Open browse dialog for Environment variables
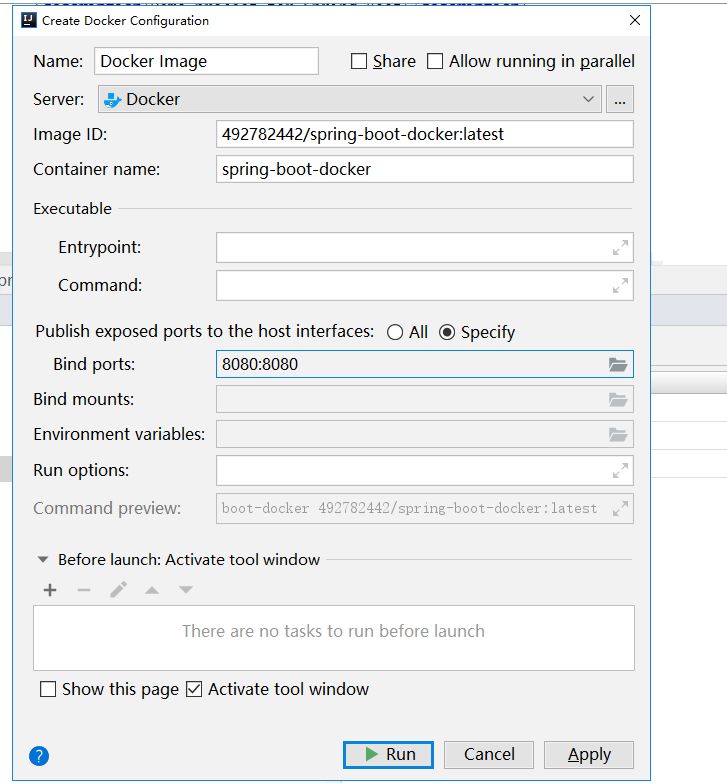727x783 pixels. (x=618, y=434)
